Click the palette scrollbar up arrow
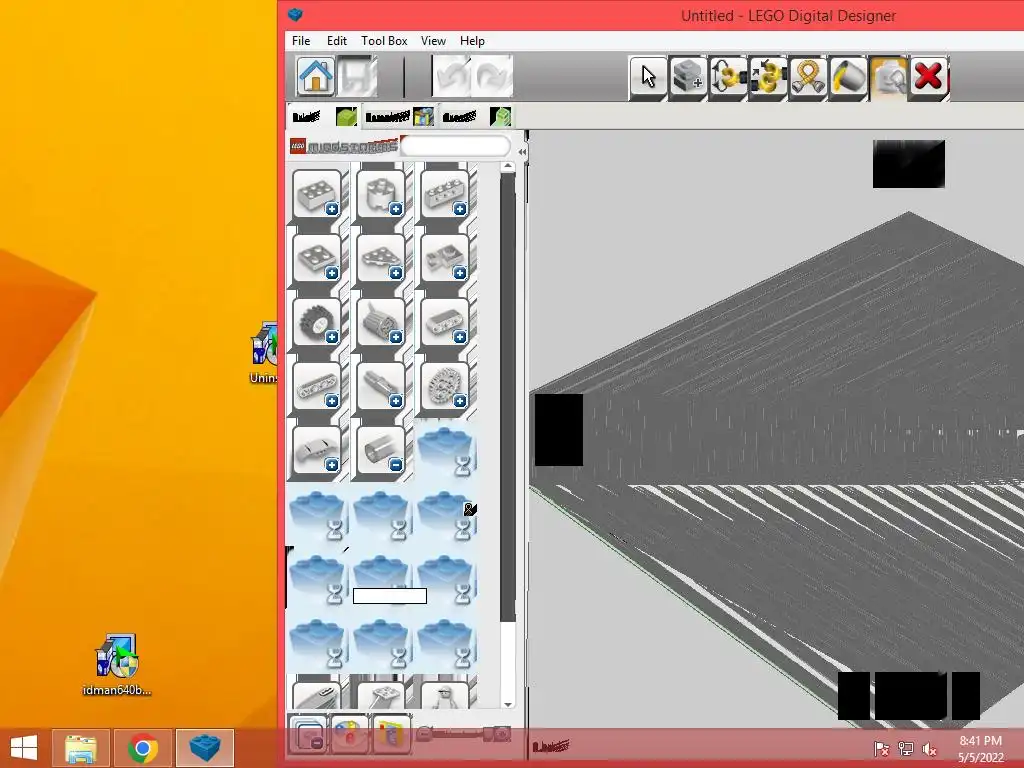Viewport: 1024px width, 768px height. (507, 167)
